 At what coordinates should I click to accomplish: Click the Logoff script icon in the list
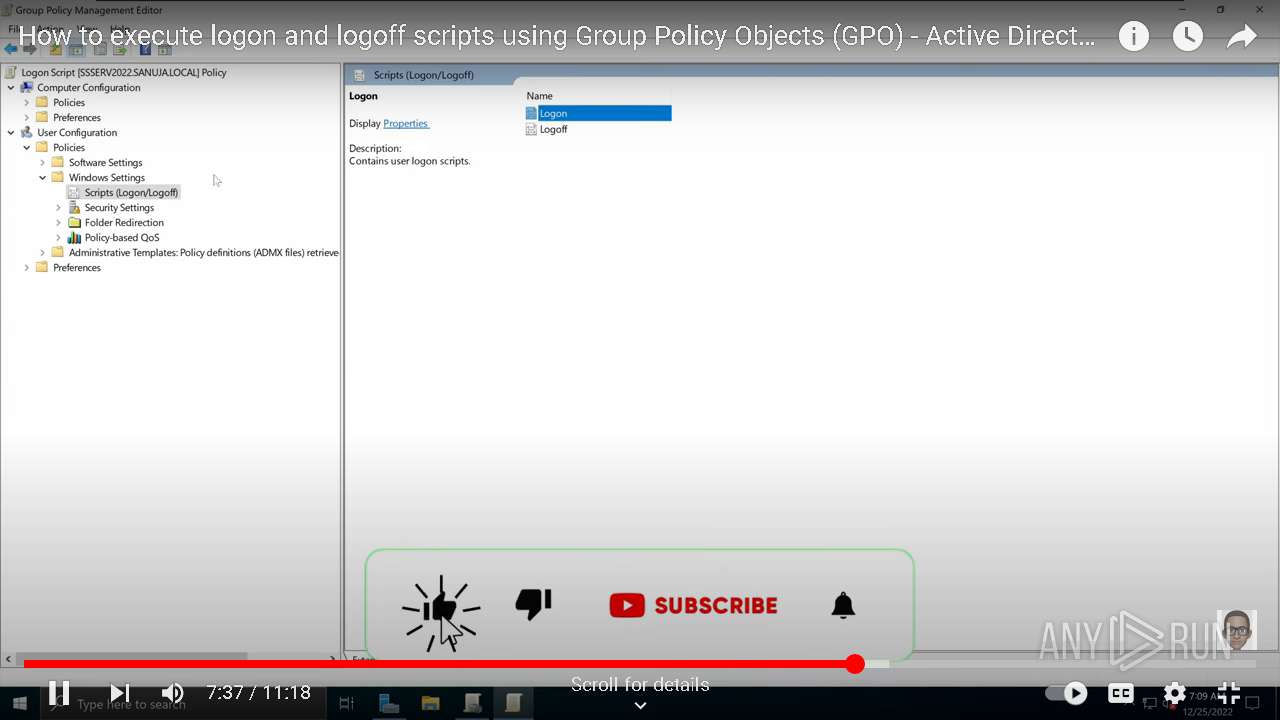531,129
